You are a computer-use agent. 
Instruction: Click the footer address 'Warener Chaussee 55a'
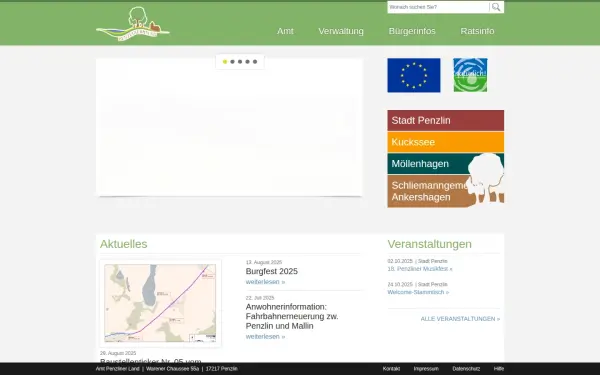click(172, 369)
